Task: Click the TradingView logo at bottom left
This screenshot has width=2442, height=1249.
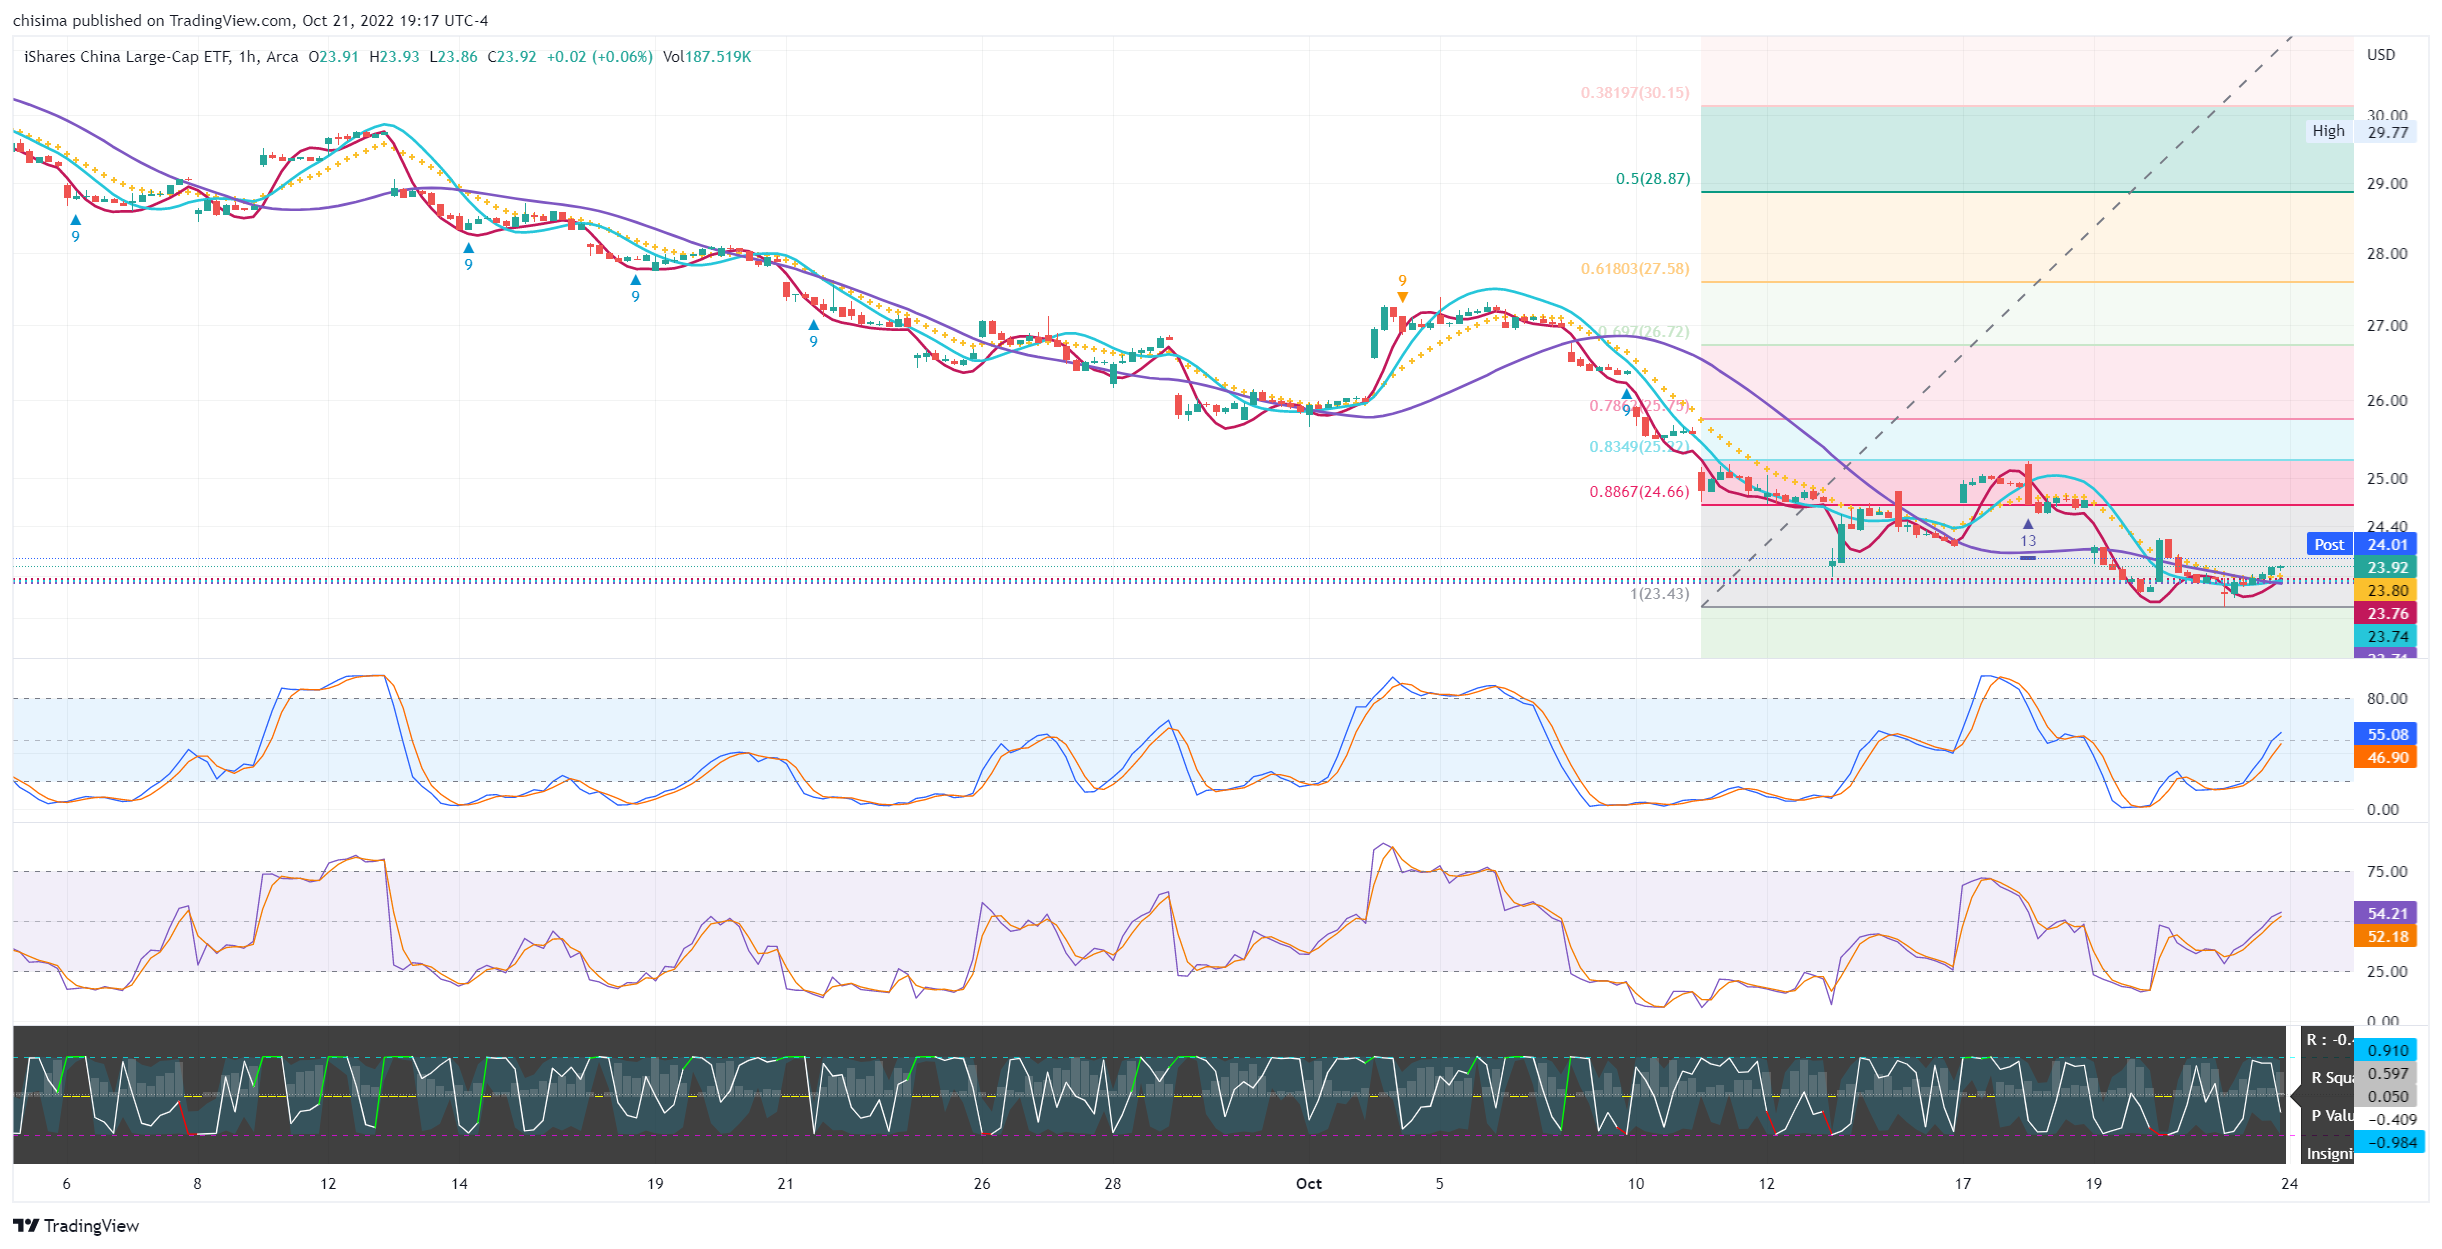Action: (x=76, y=1225)
